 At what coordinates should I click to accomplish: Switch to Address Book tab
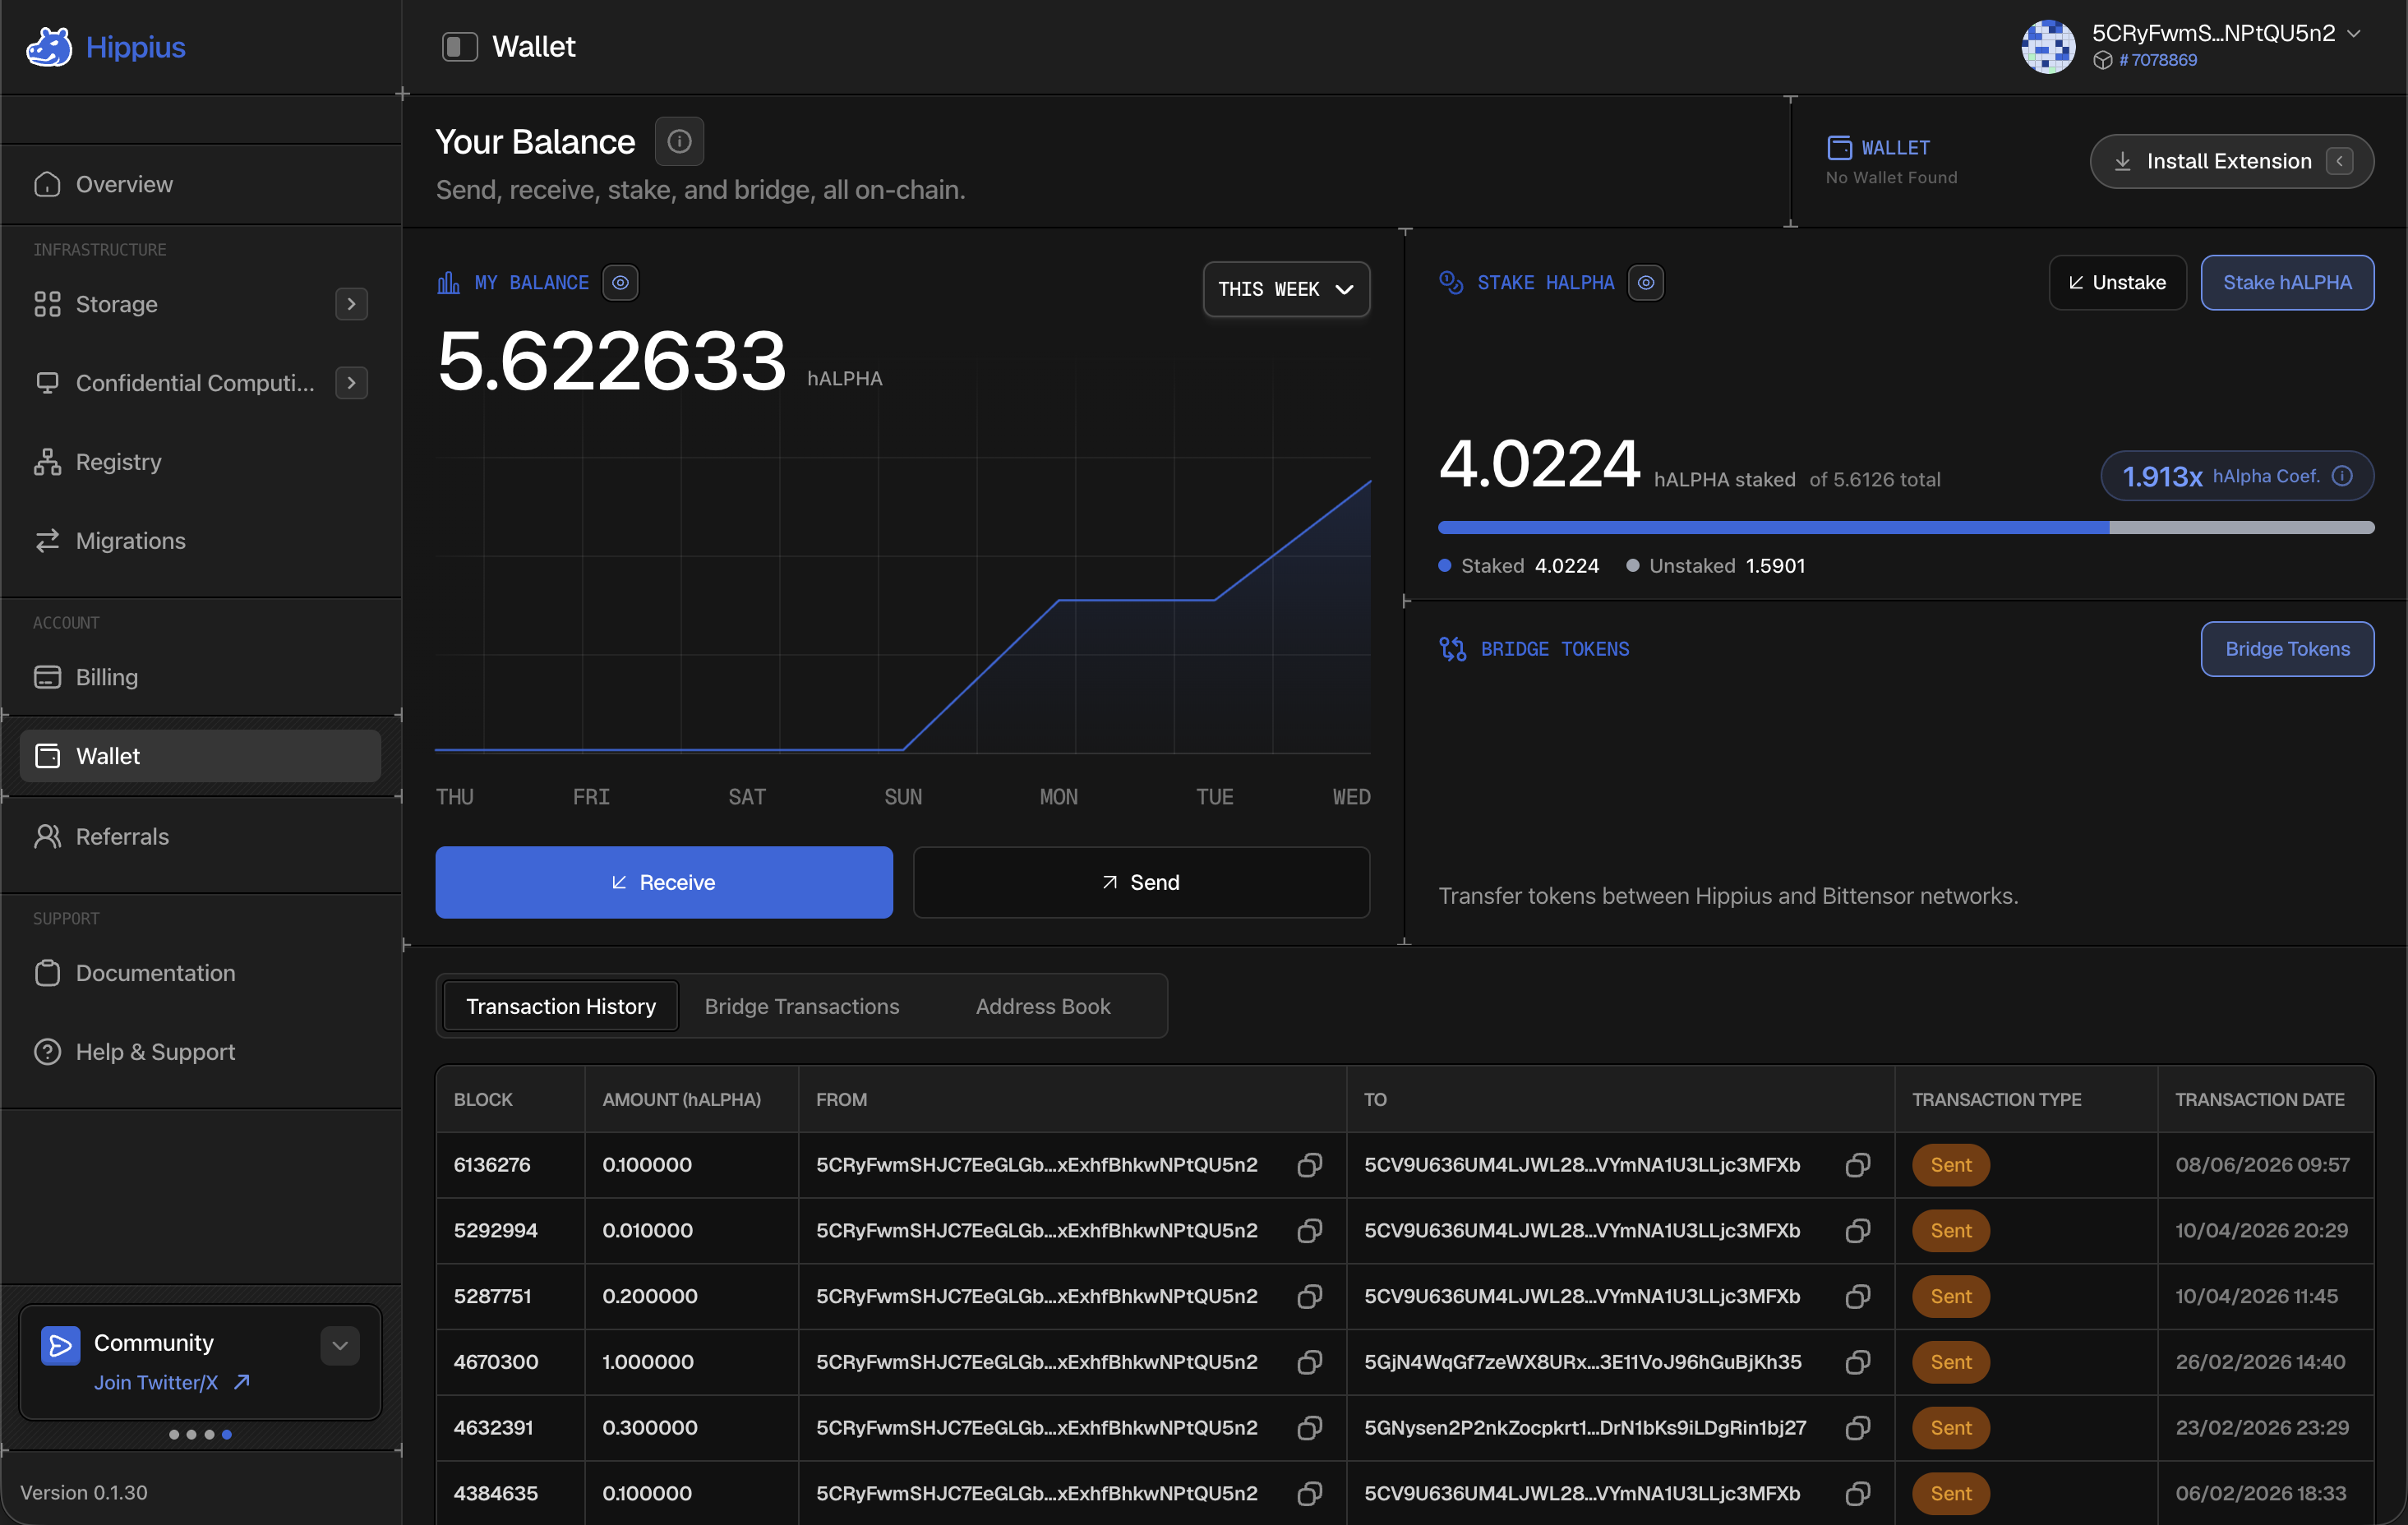point(1043,1006)
